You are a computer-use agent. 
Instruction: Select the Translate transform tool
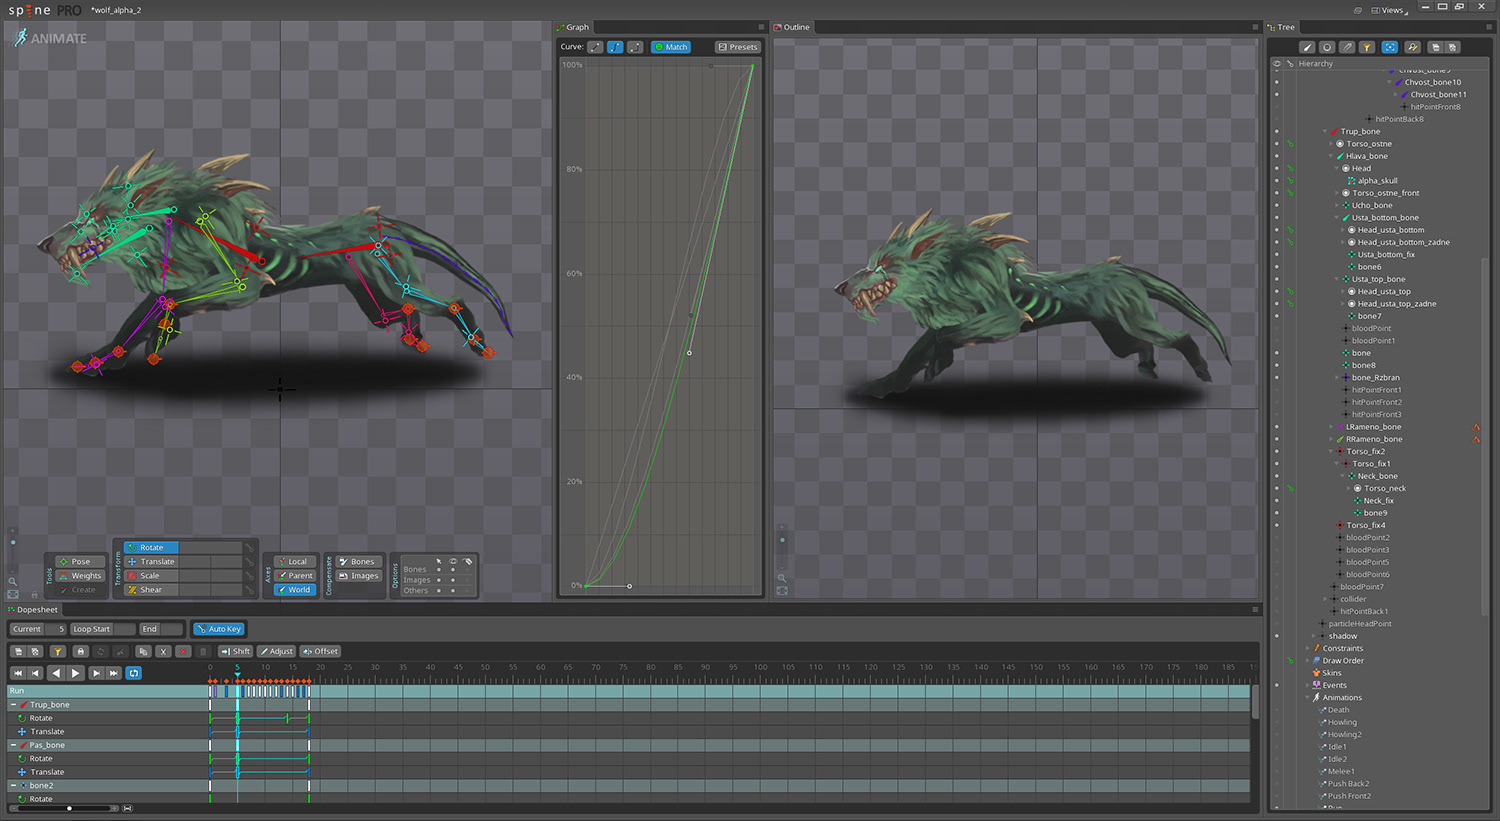(x=151, y=562)
